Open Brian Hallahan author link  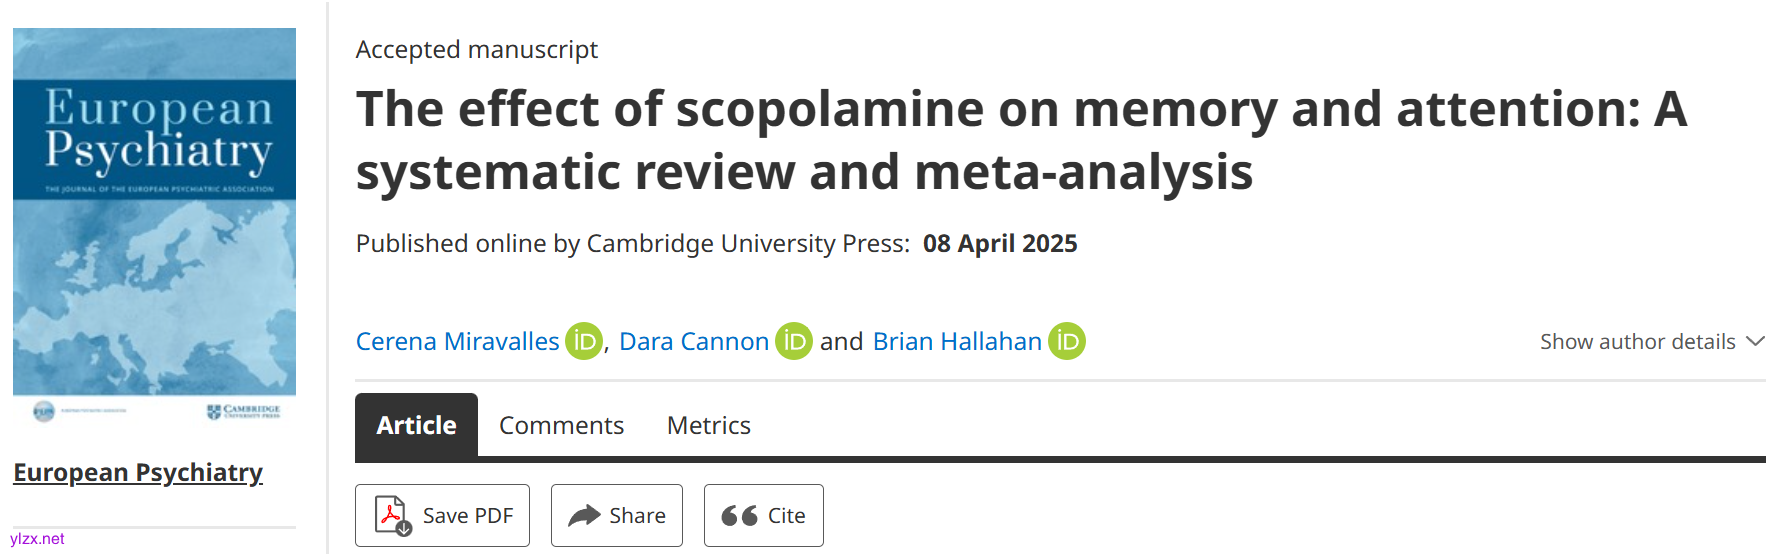957,342
